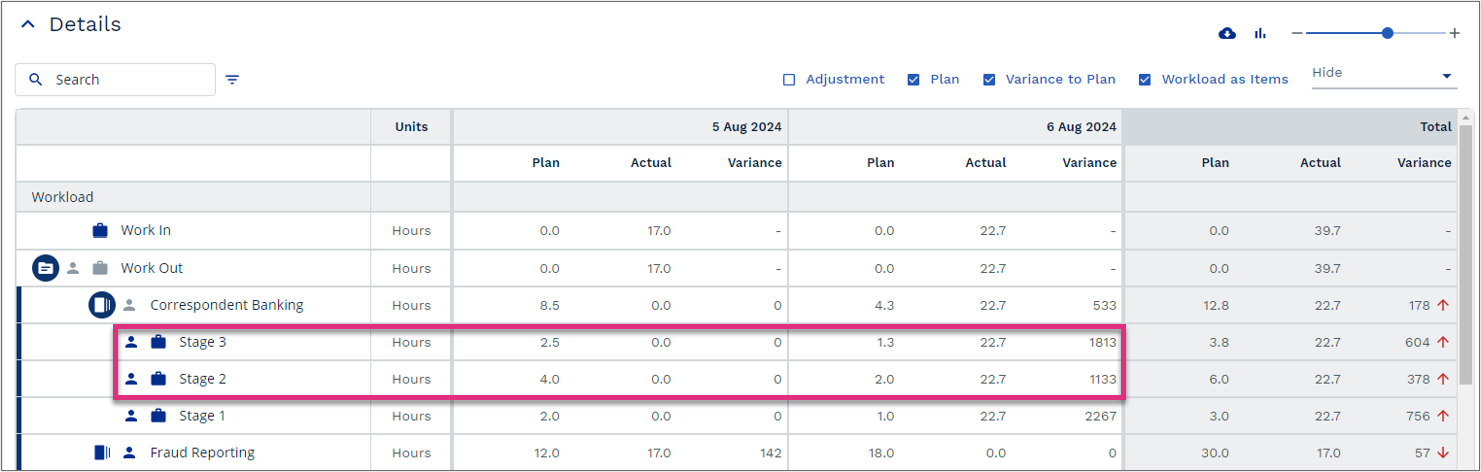Uncheck the Plan checkbox

913,79
